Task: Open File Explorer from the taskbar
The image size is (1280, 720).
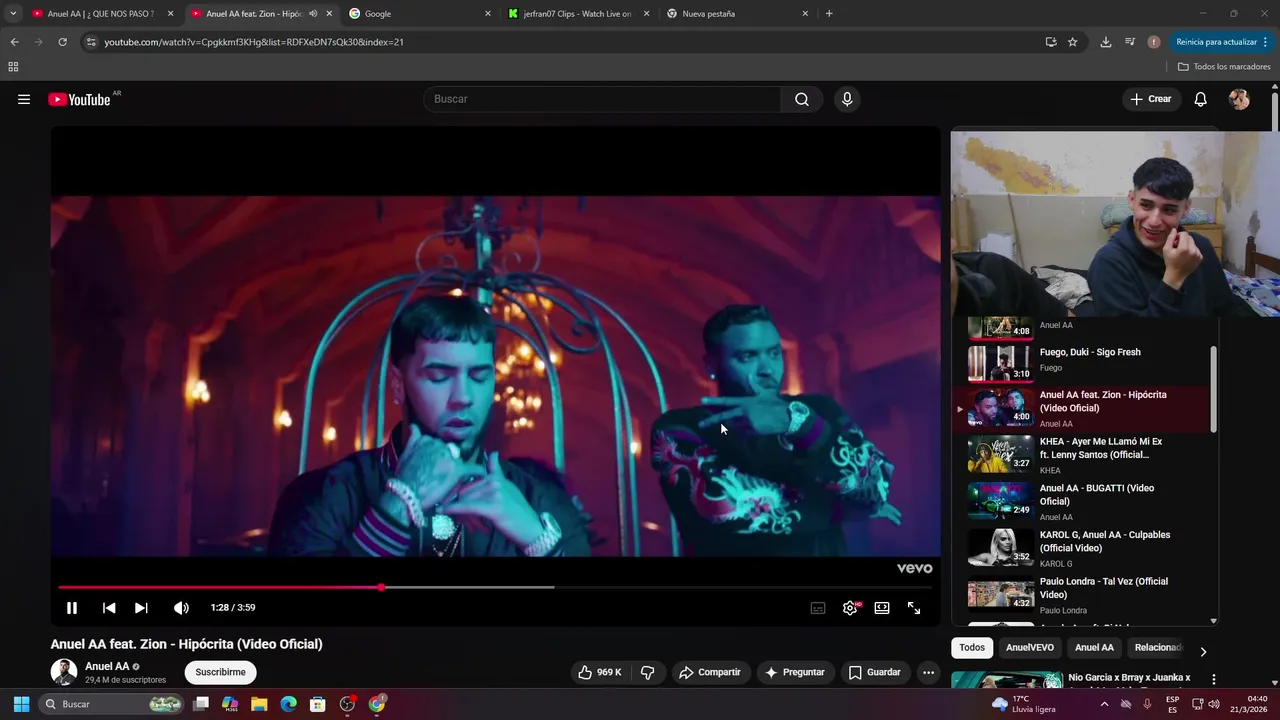Action: click(x=259, y=704)
